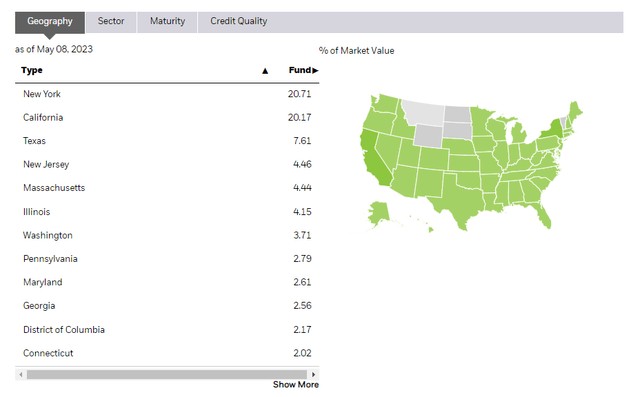Click the Type column sort arrow
Screen dimensions: 640x397
(265, 71)
